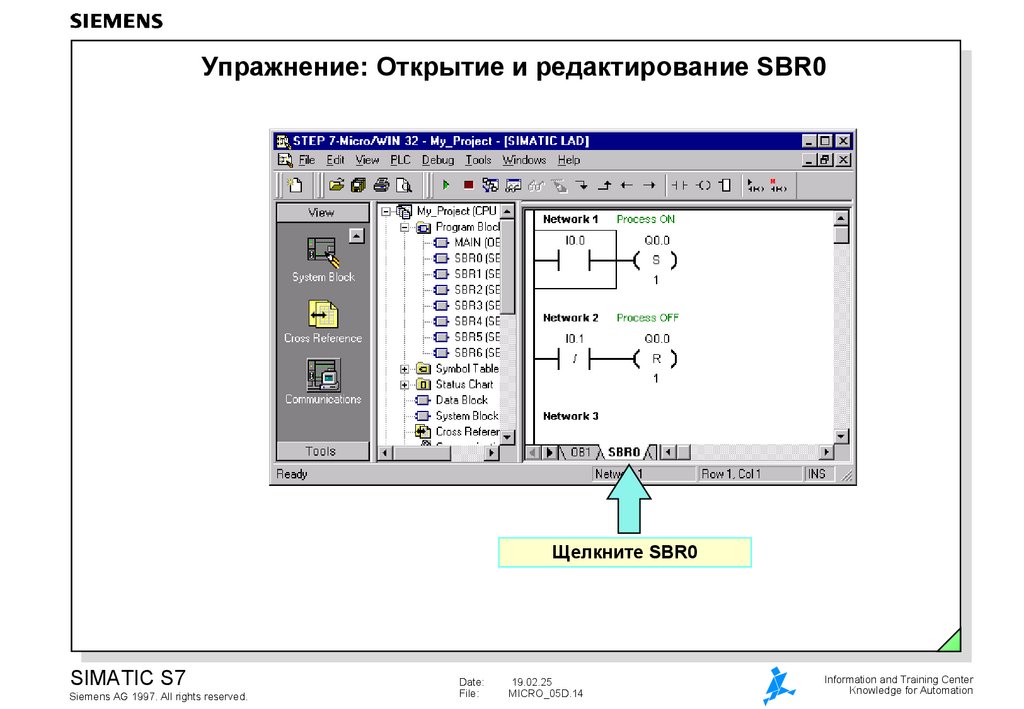Expand the Symbol Table tree node

404,369
